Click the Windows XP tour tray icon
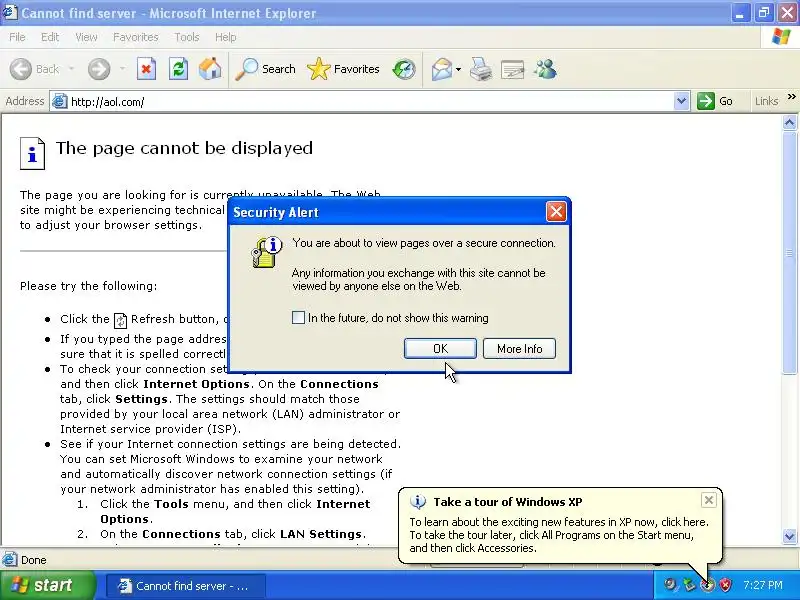 707,585
